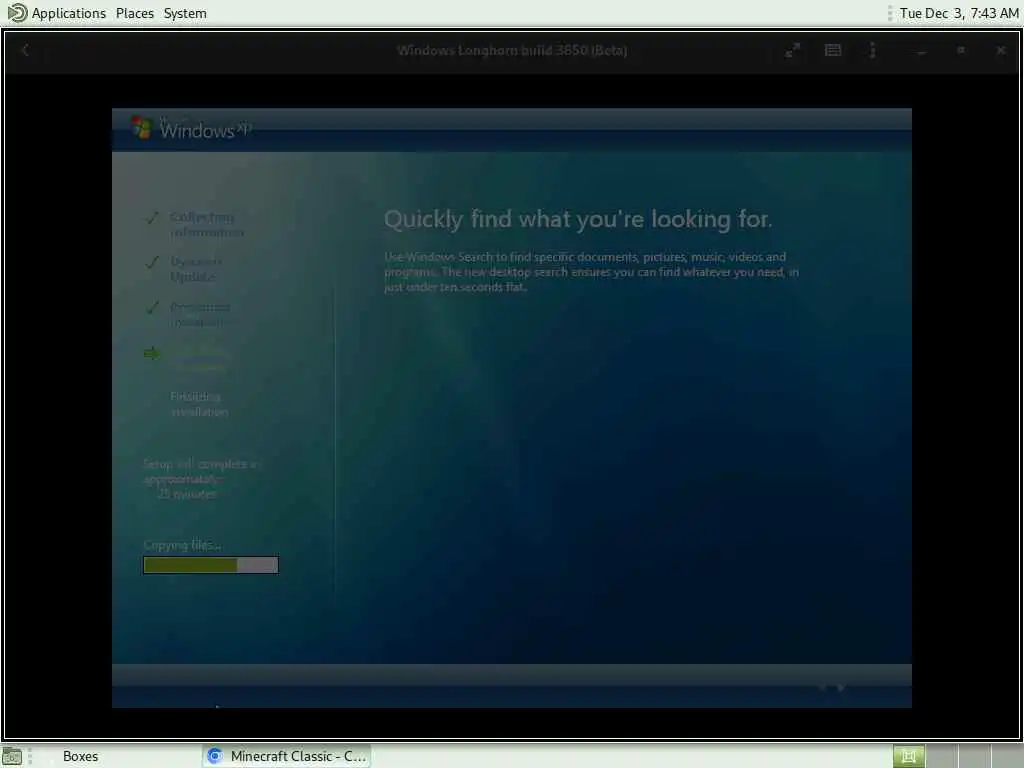Open the keyboard shortcuts button in Boxes
Viewport: 1024px width, 768px height.
833,50
